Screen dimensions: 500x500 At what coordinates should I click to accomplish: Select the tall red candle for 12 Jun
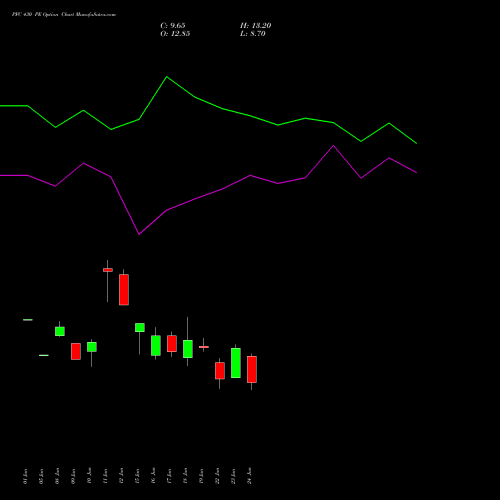click(x=124, y=290)
